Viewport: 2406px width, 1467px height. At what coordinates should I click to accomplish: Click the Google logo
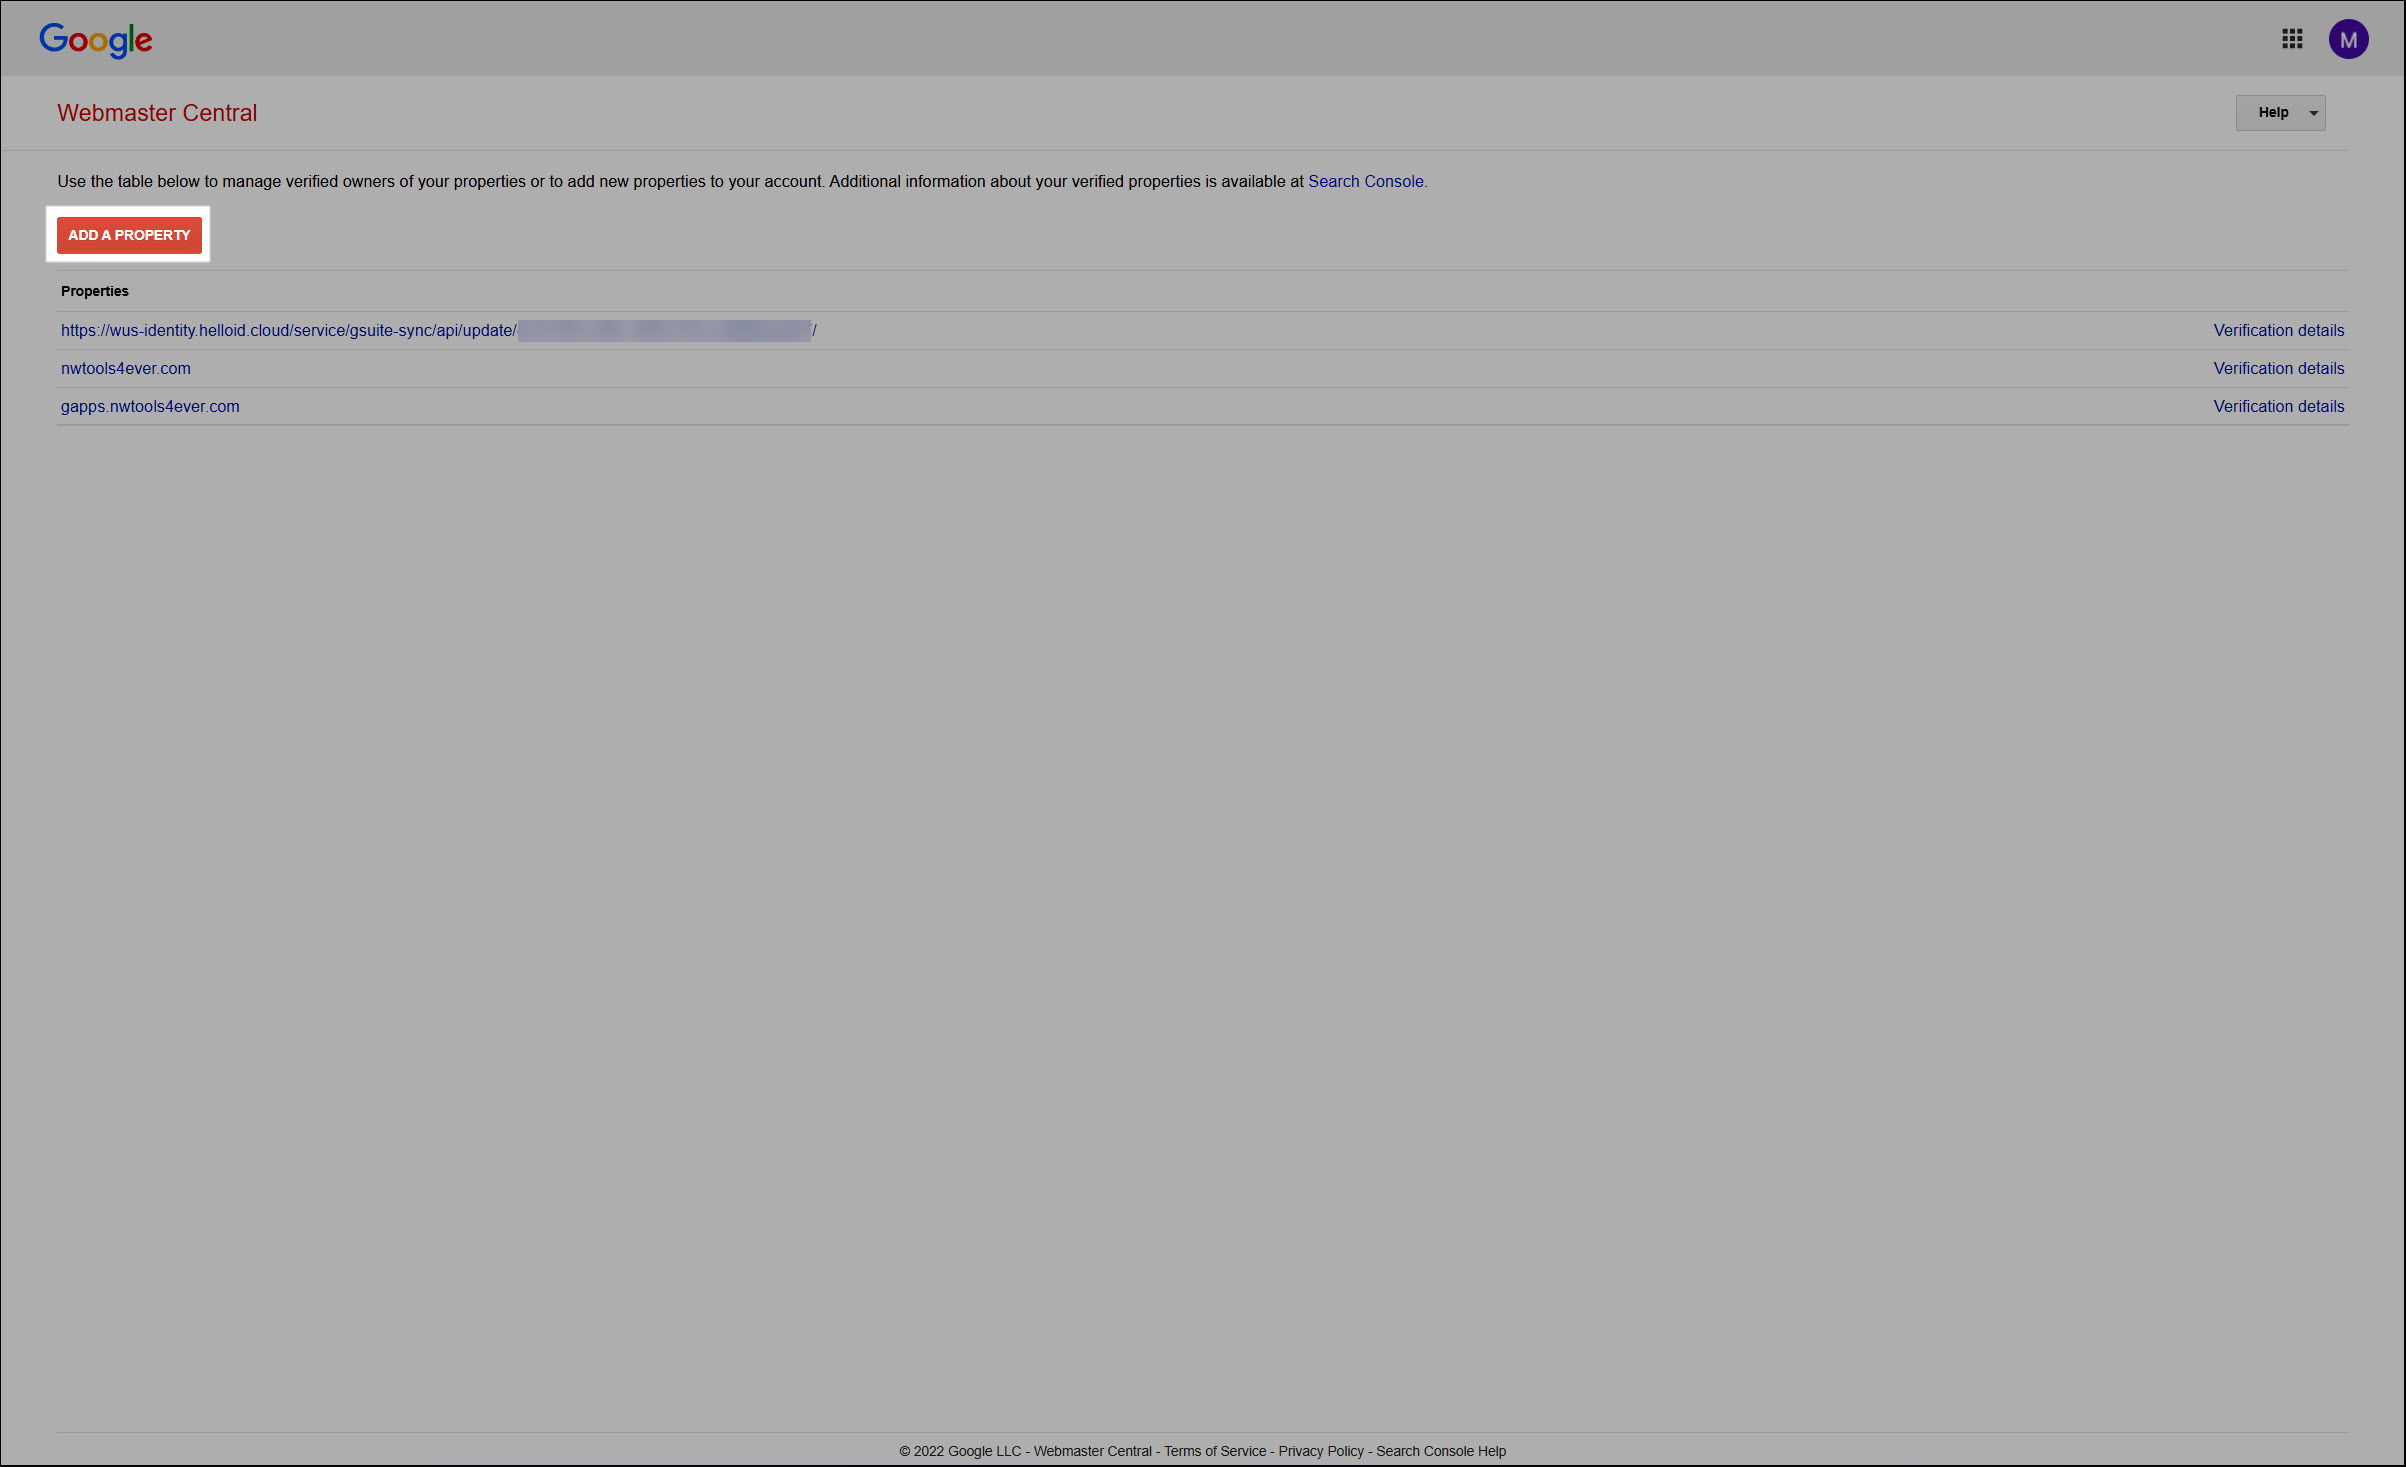pos(96,40)
